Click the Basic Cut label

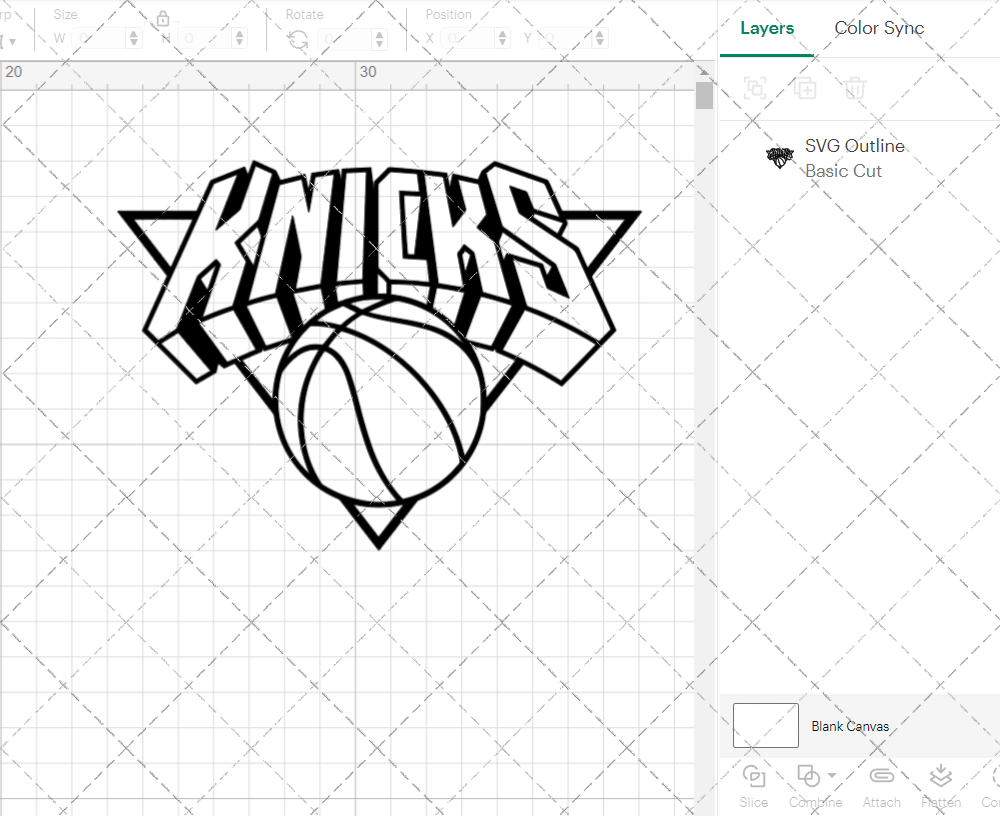tap(843, 171)
